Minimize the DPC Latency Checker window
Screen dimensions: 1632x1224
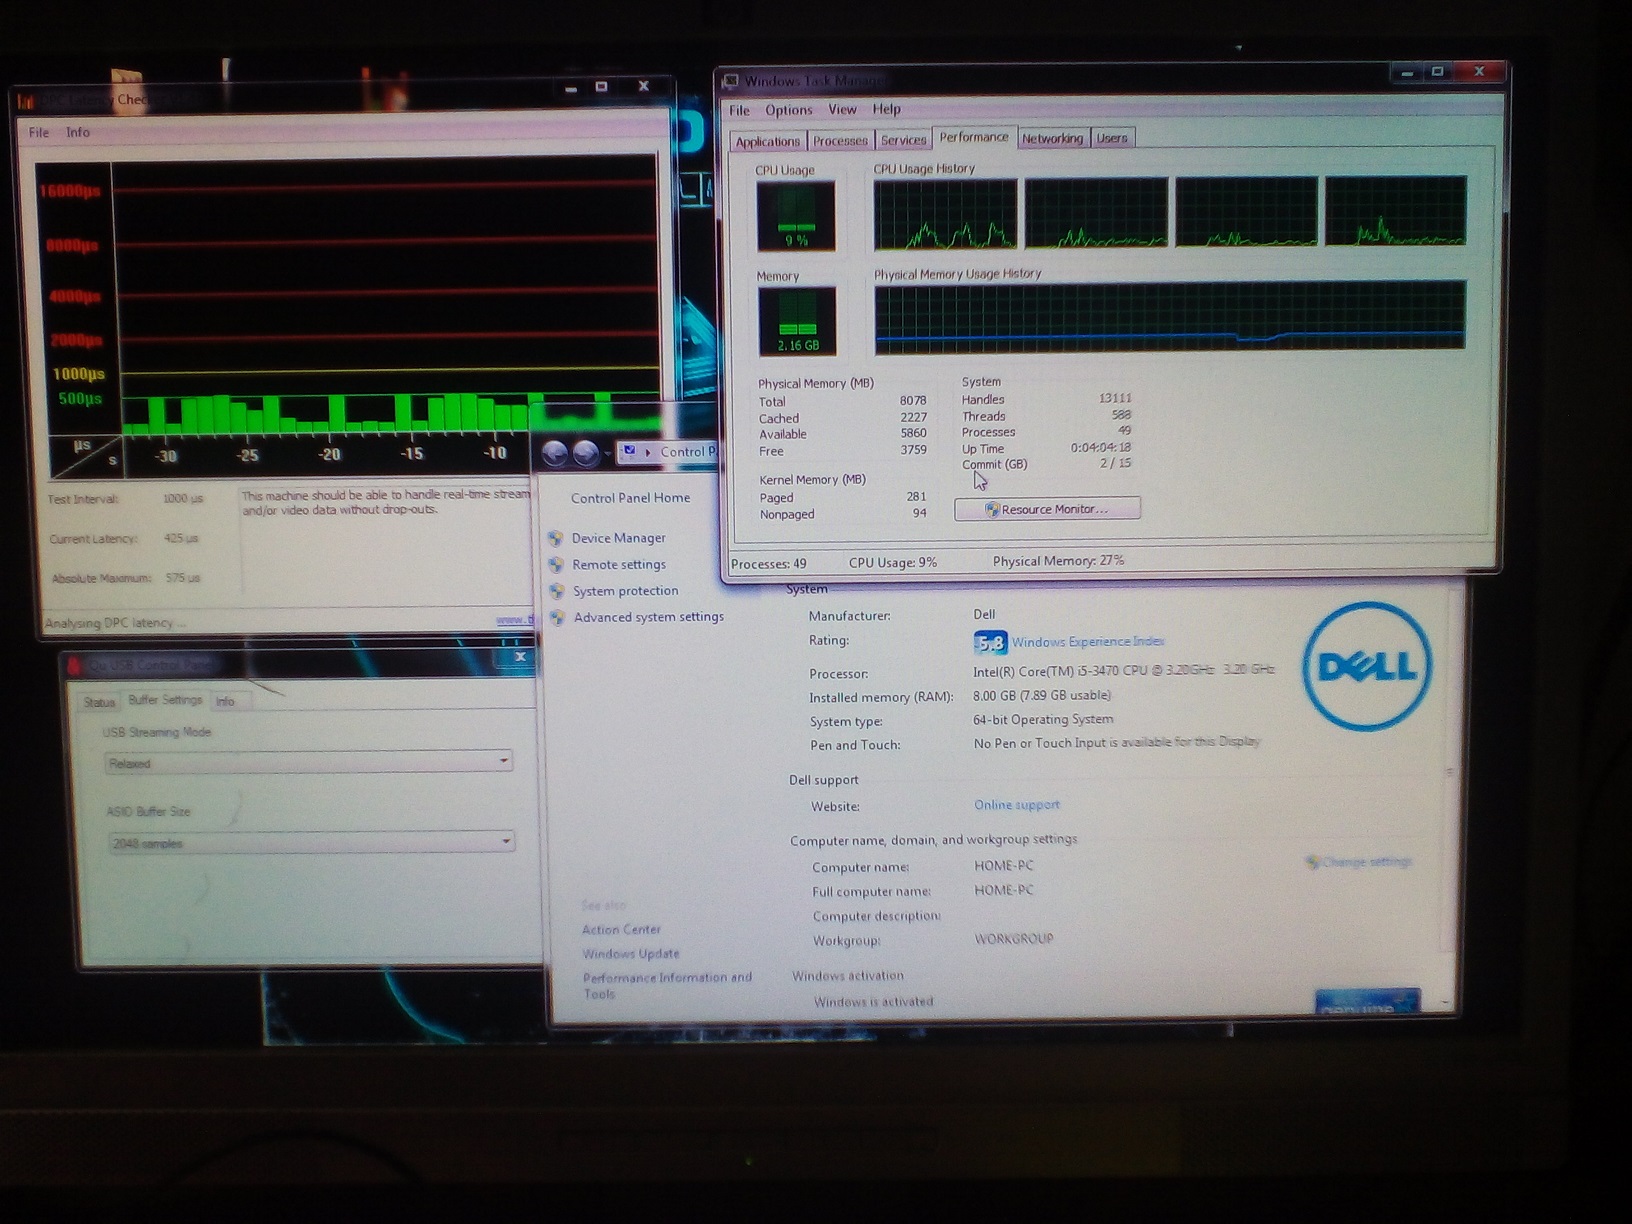tap(571, 89)
